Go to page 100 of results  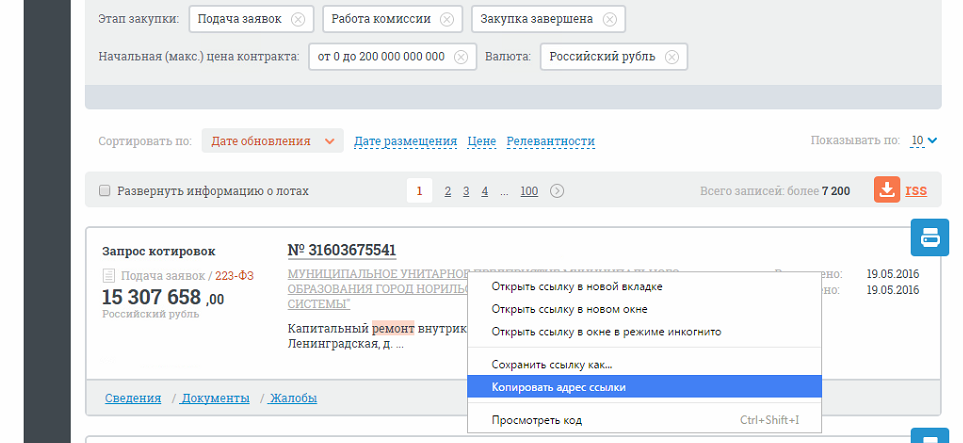click(x=529, y=191)
